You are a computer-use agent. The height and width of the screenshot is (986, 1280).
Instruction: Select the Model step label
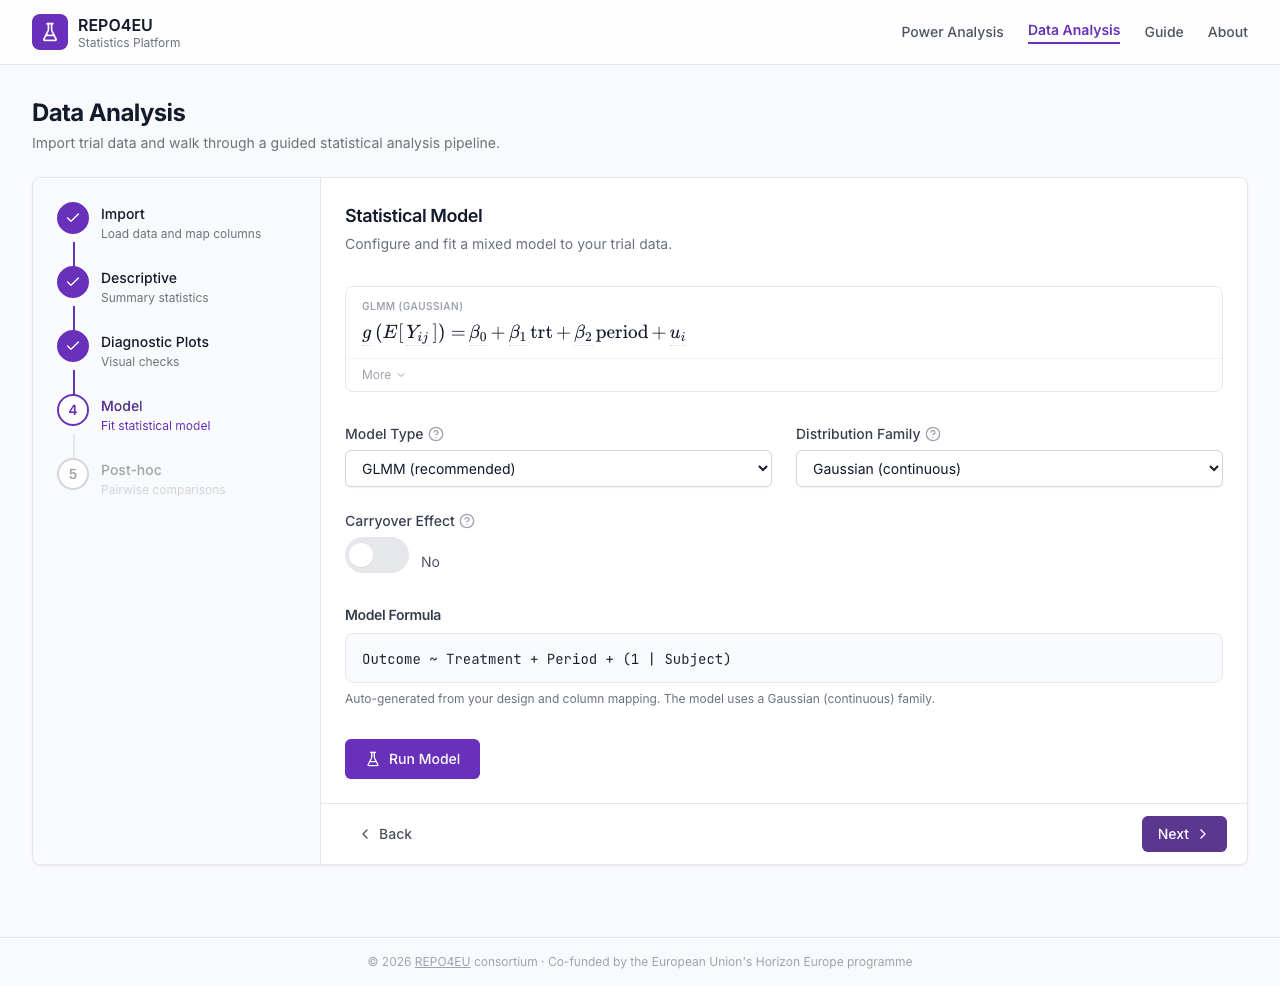pos(122,406)
